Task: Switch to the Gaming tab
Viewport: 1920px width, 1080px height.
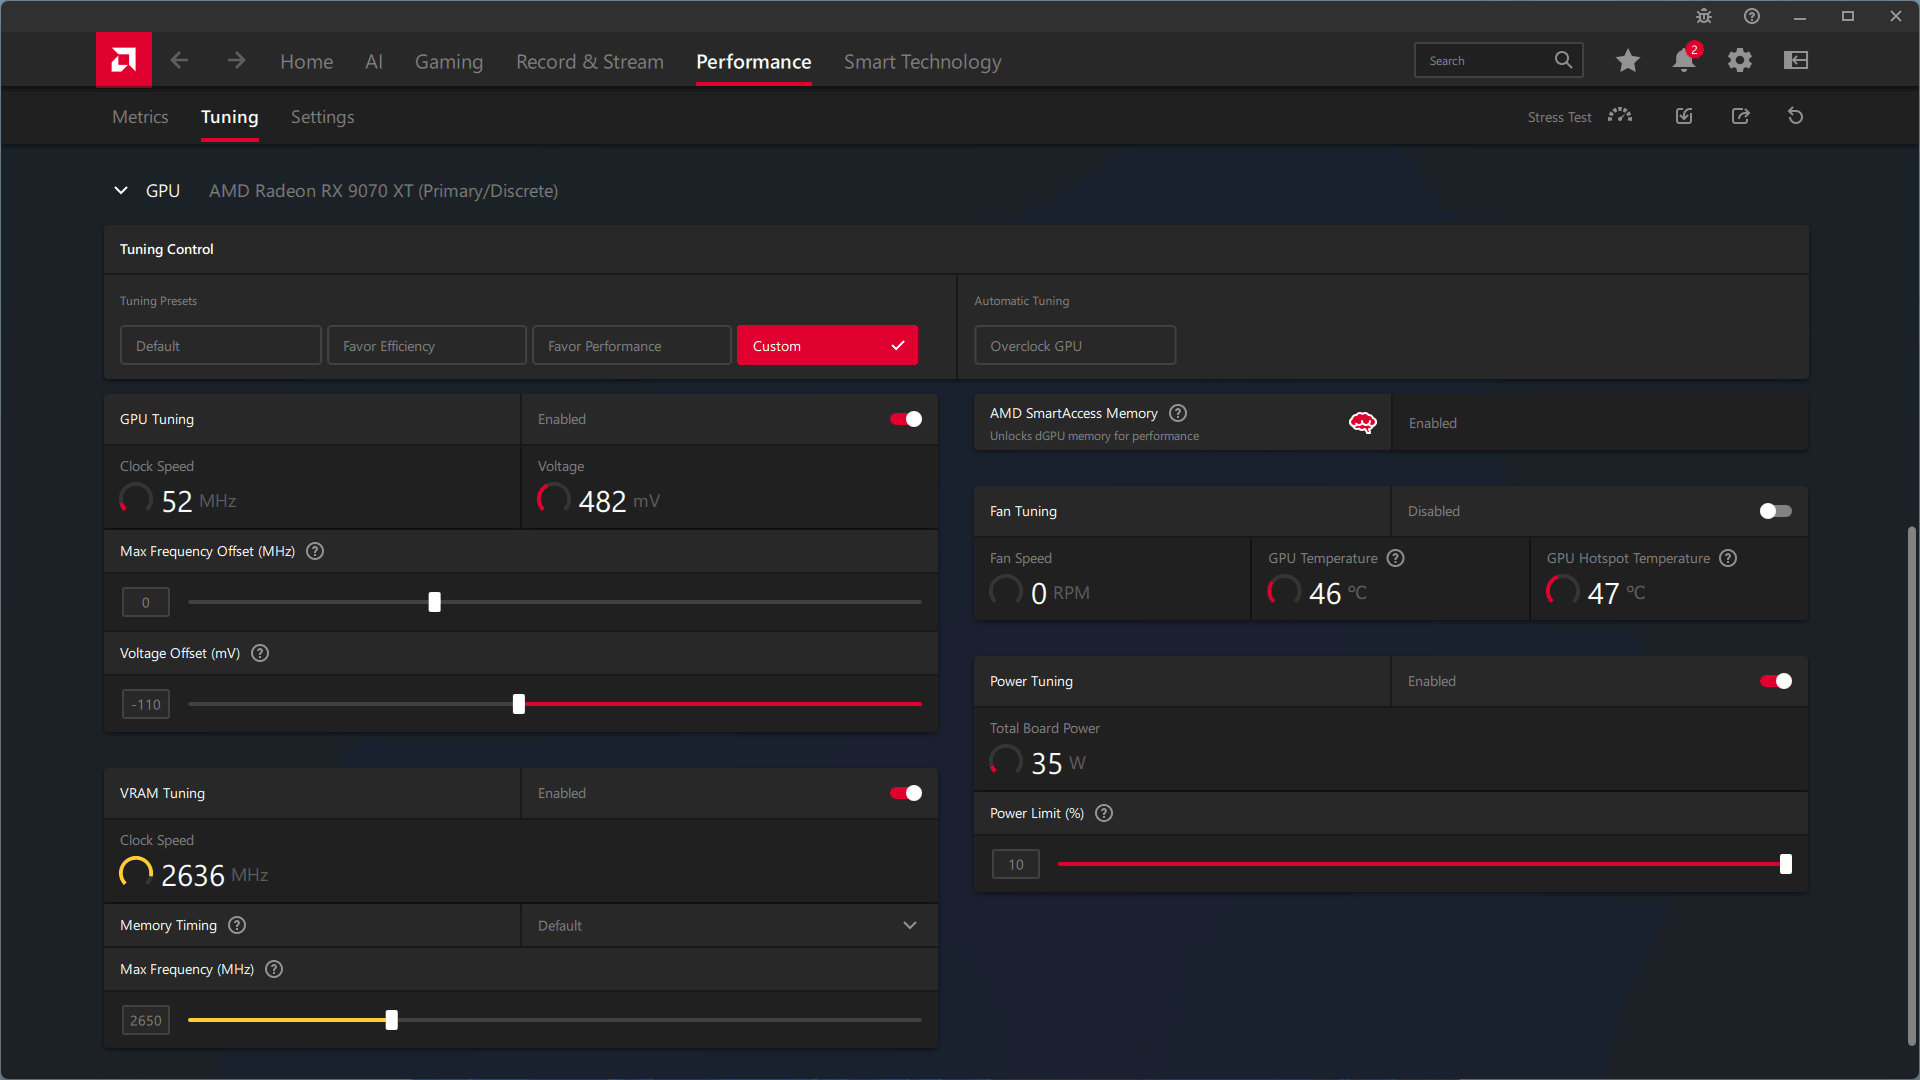Action: 448,62
